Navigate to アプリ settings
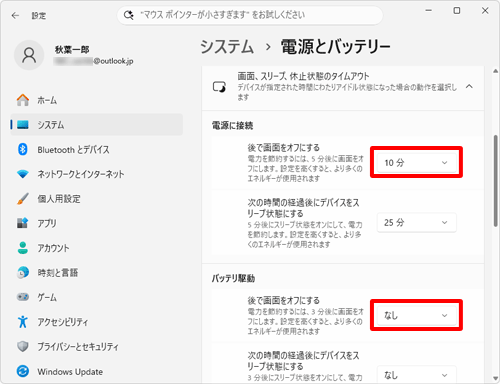This screenshot has width=500, height=384. click(97, 223)
